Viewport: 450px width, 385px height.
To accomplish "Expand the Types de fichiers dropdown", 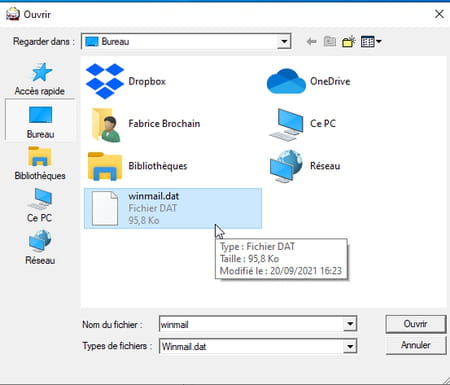I will point(350,346).
